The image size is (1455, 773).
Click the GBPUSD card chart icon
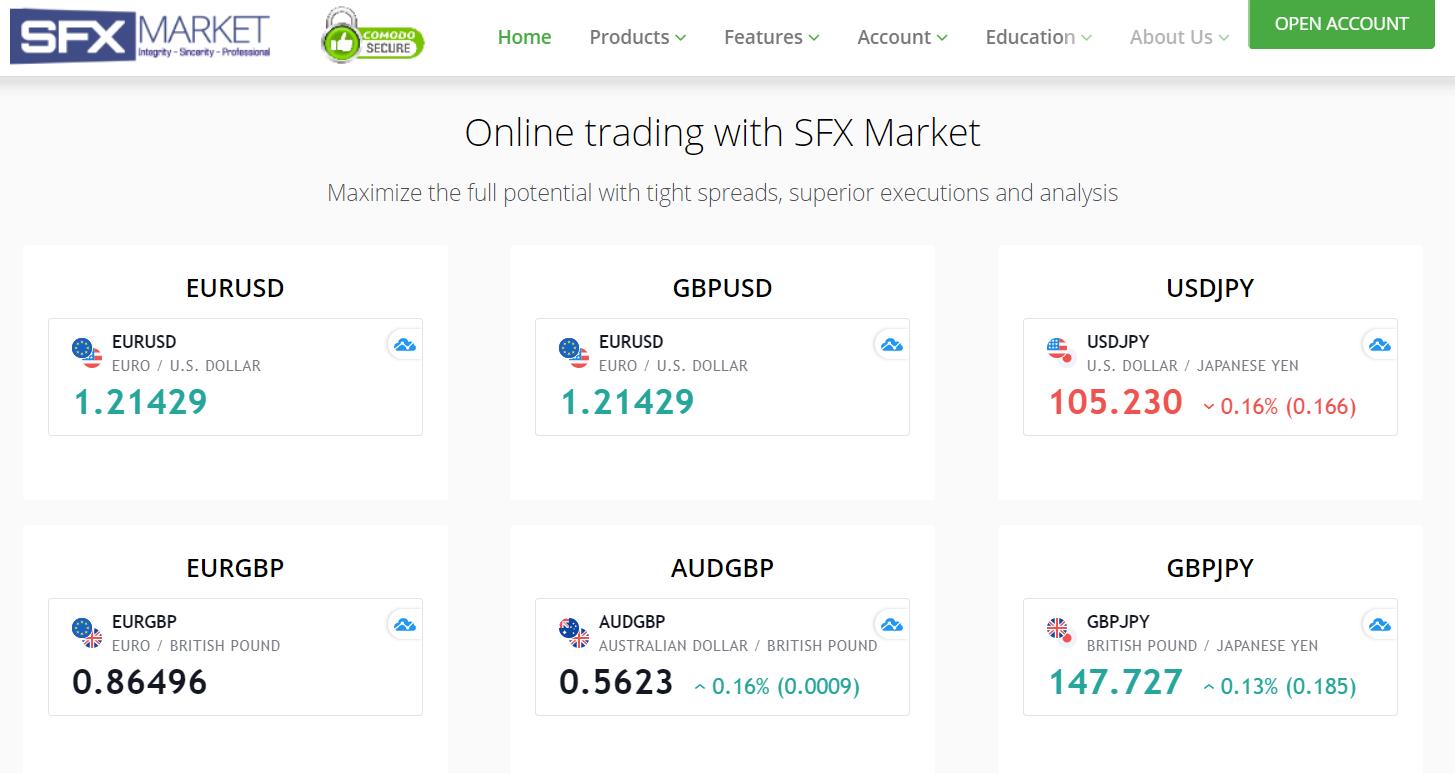pyautogui.click(x=891, y=344)
